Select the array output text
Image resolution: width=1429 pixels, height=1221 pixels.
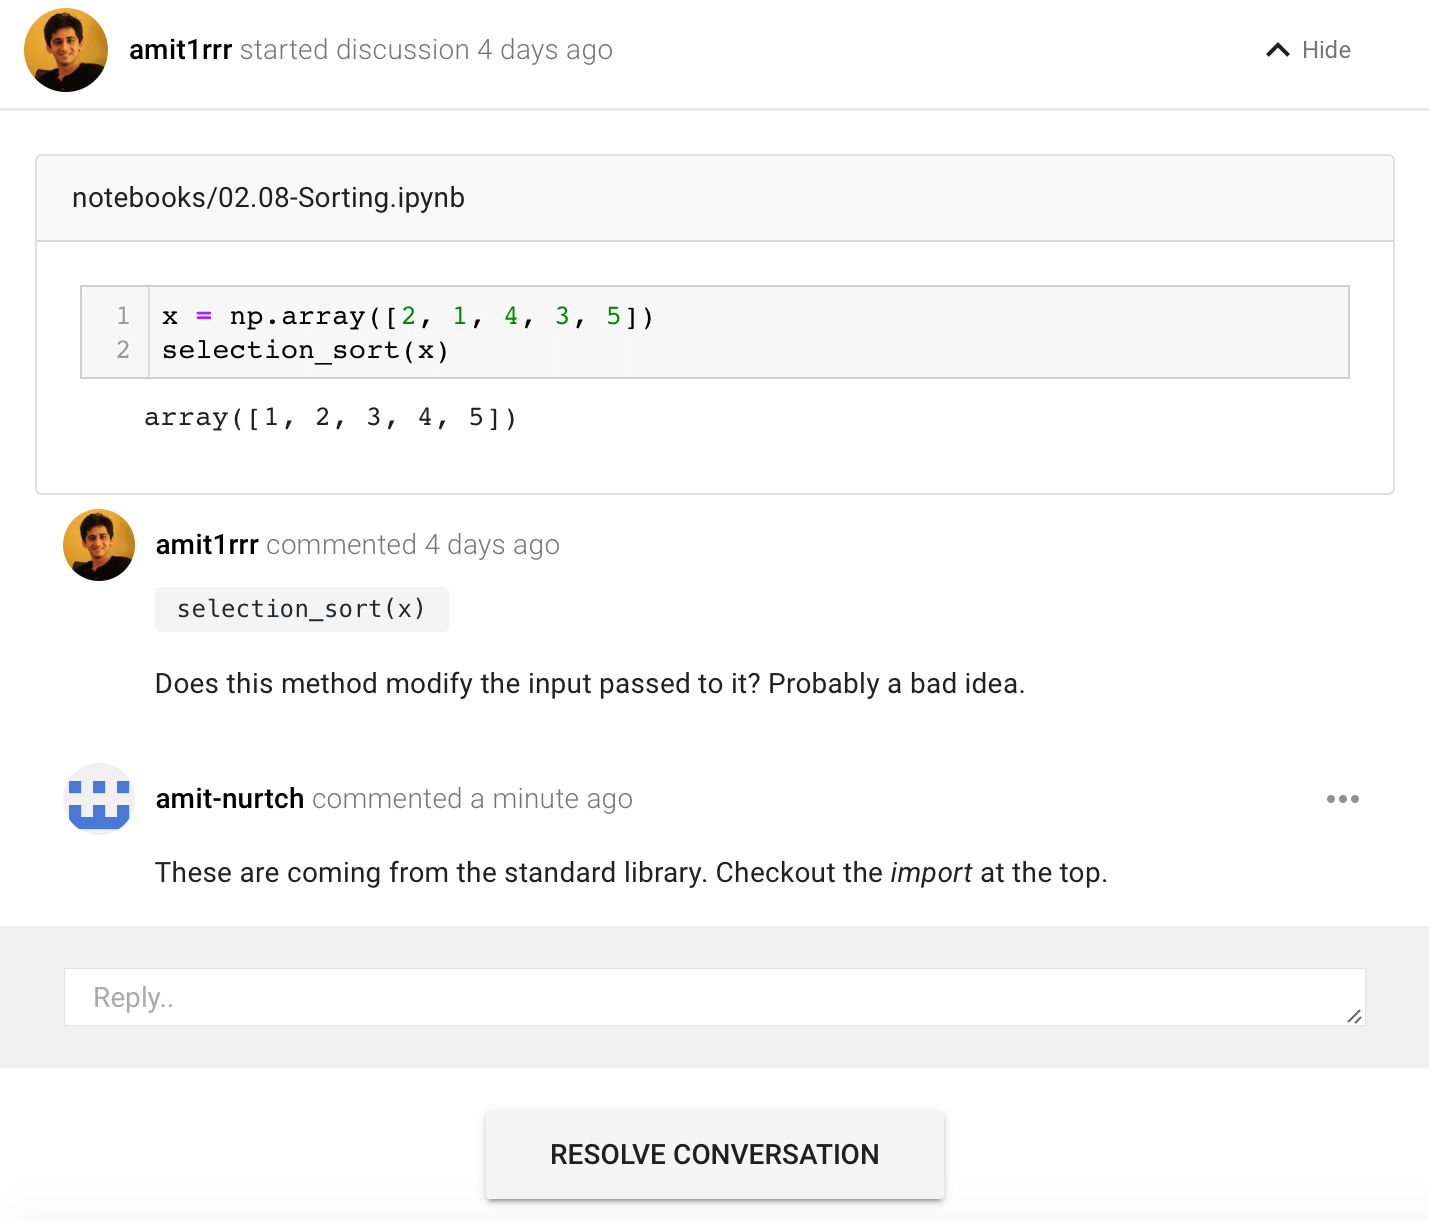(330, 417)
